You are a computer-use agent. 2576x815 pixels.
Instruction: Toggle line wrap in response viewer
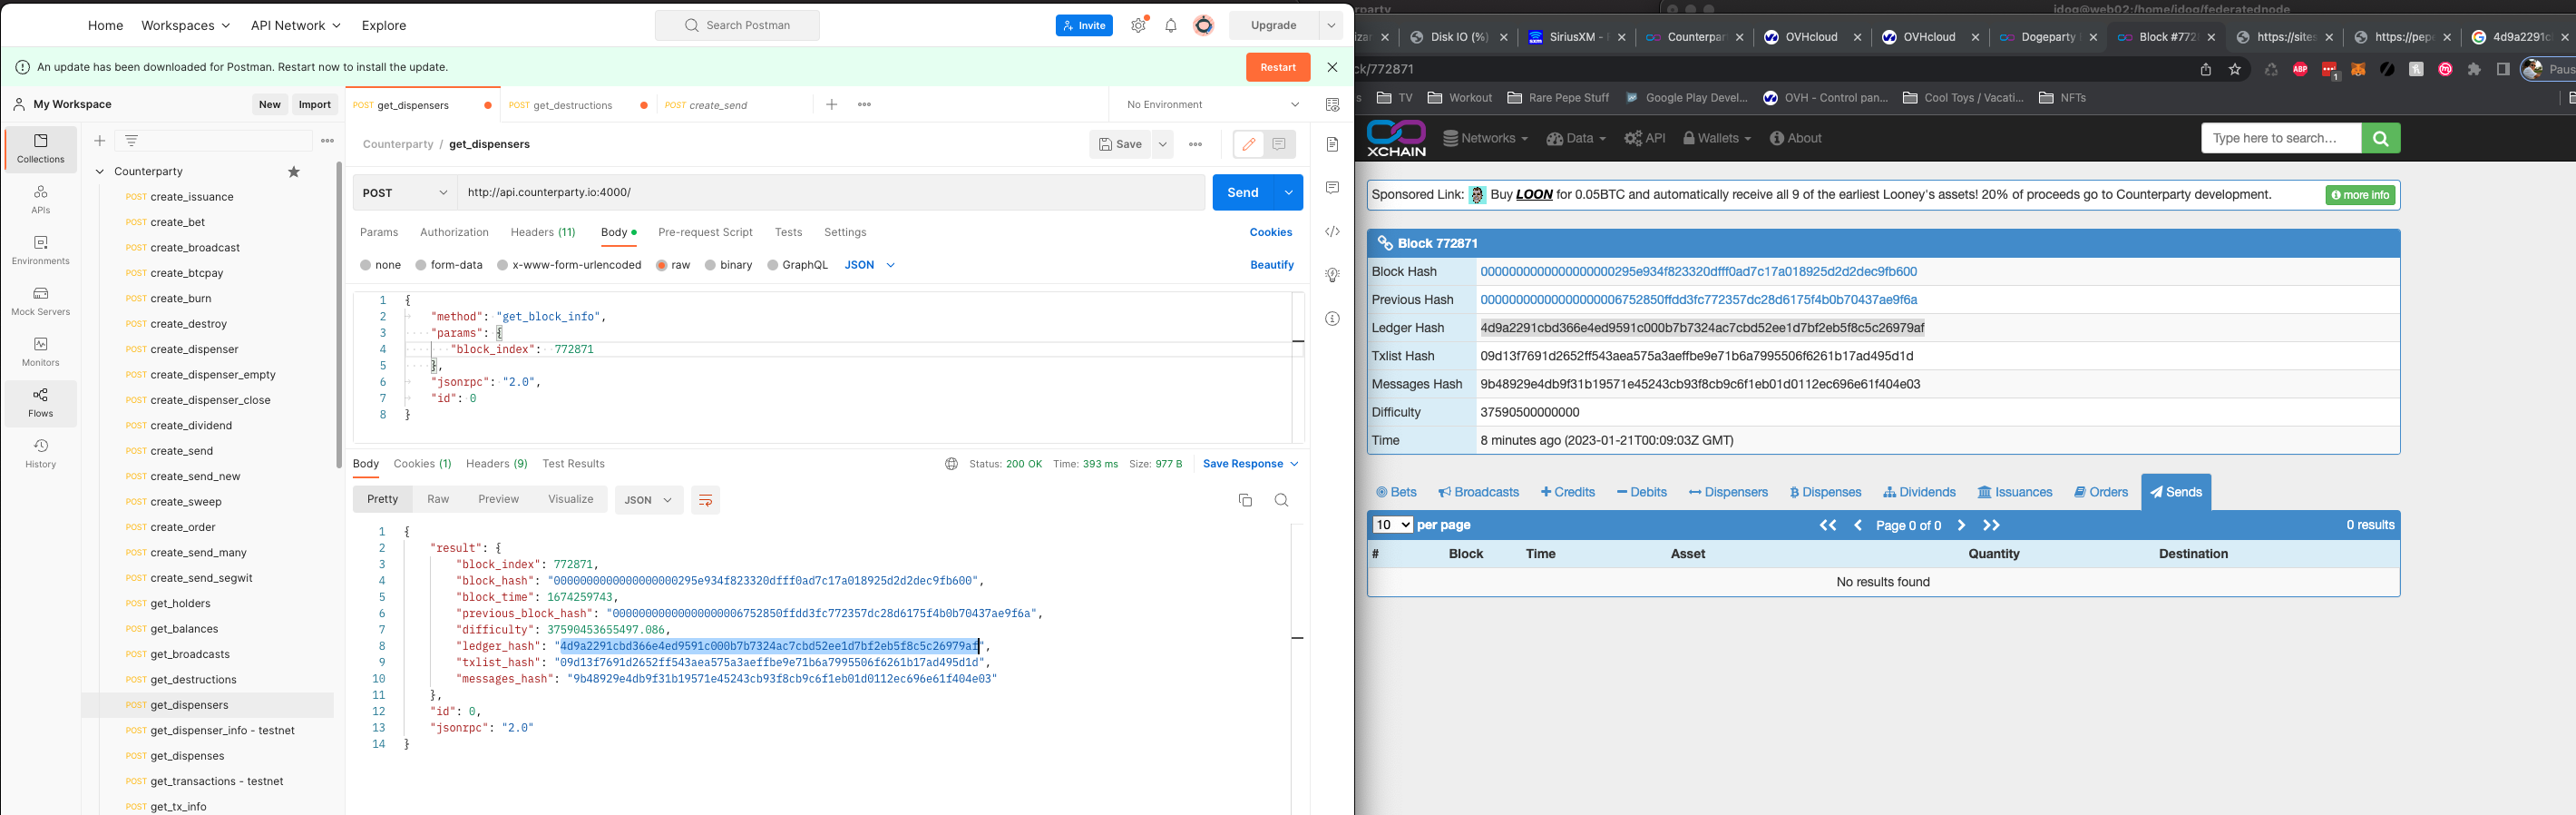point(705,500)
